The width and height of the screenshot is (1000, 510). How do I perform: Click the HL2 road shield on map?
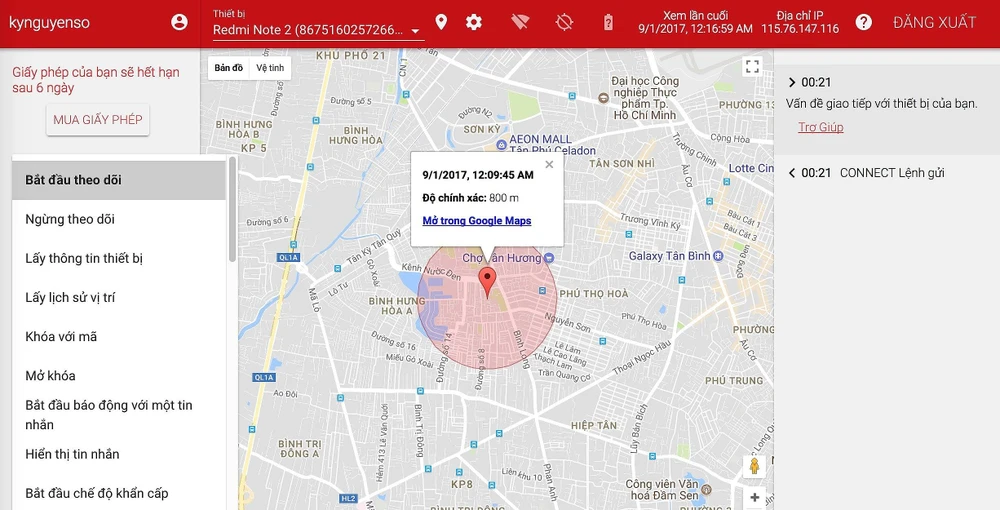pos(348,498)
